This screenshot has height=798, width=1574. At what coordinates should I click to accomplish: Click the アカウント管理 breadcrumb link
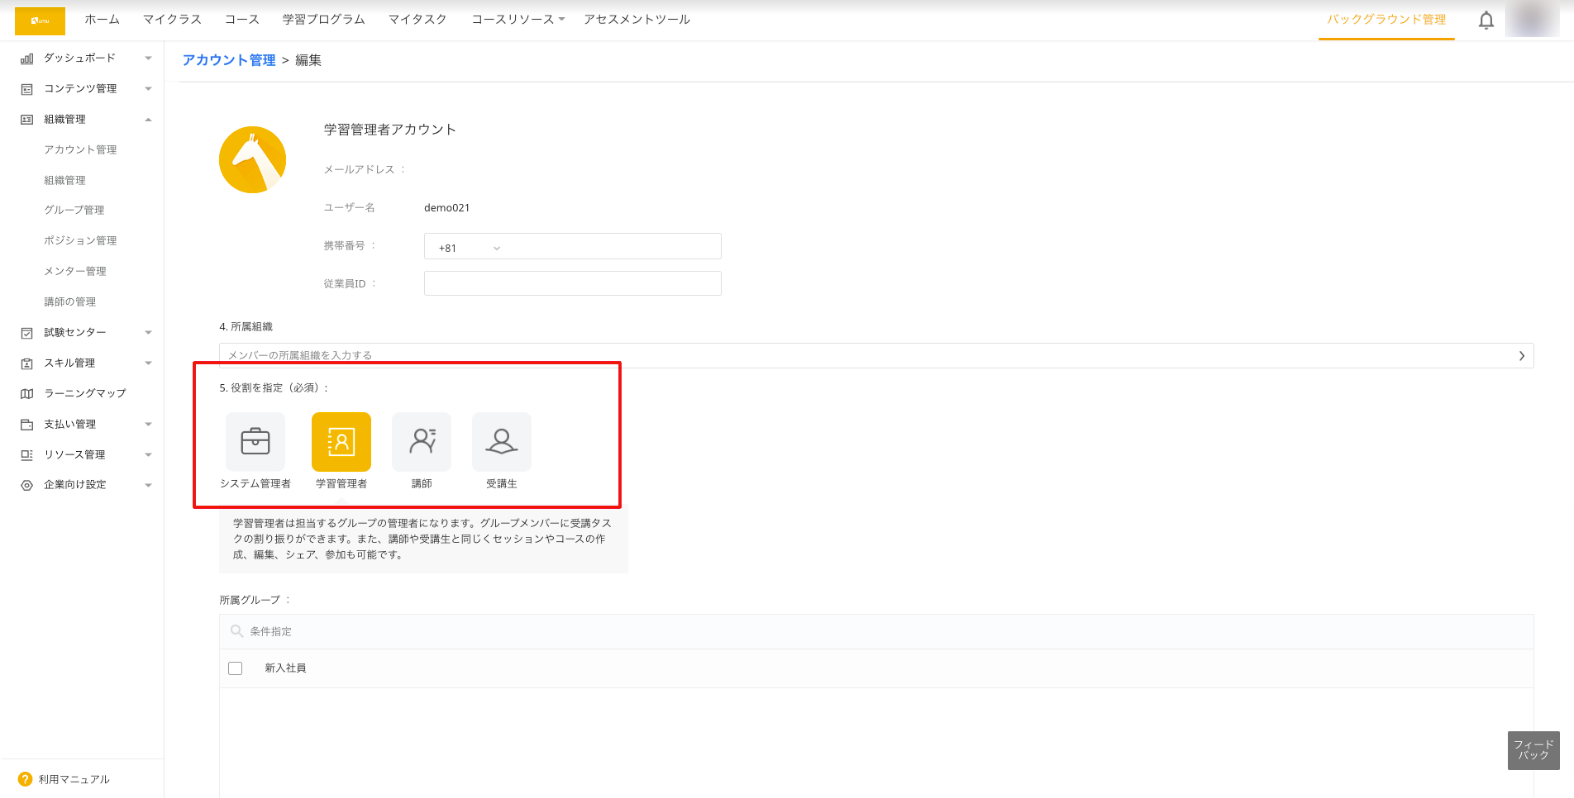[229, 60]
